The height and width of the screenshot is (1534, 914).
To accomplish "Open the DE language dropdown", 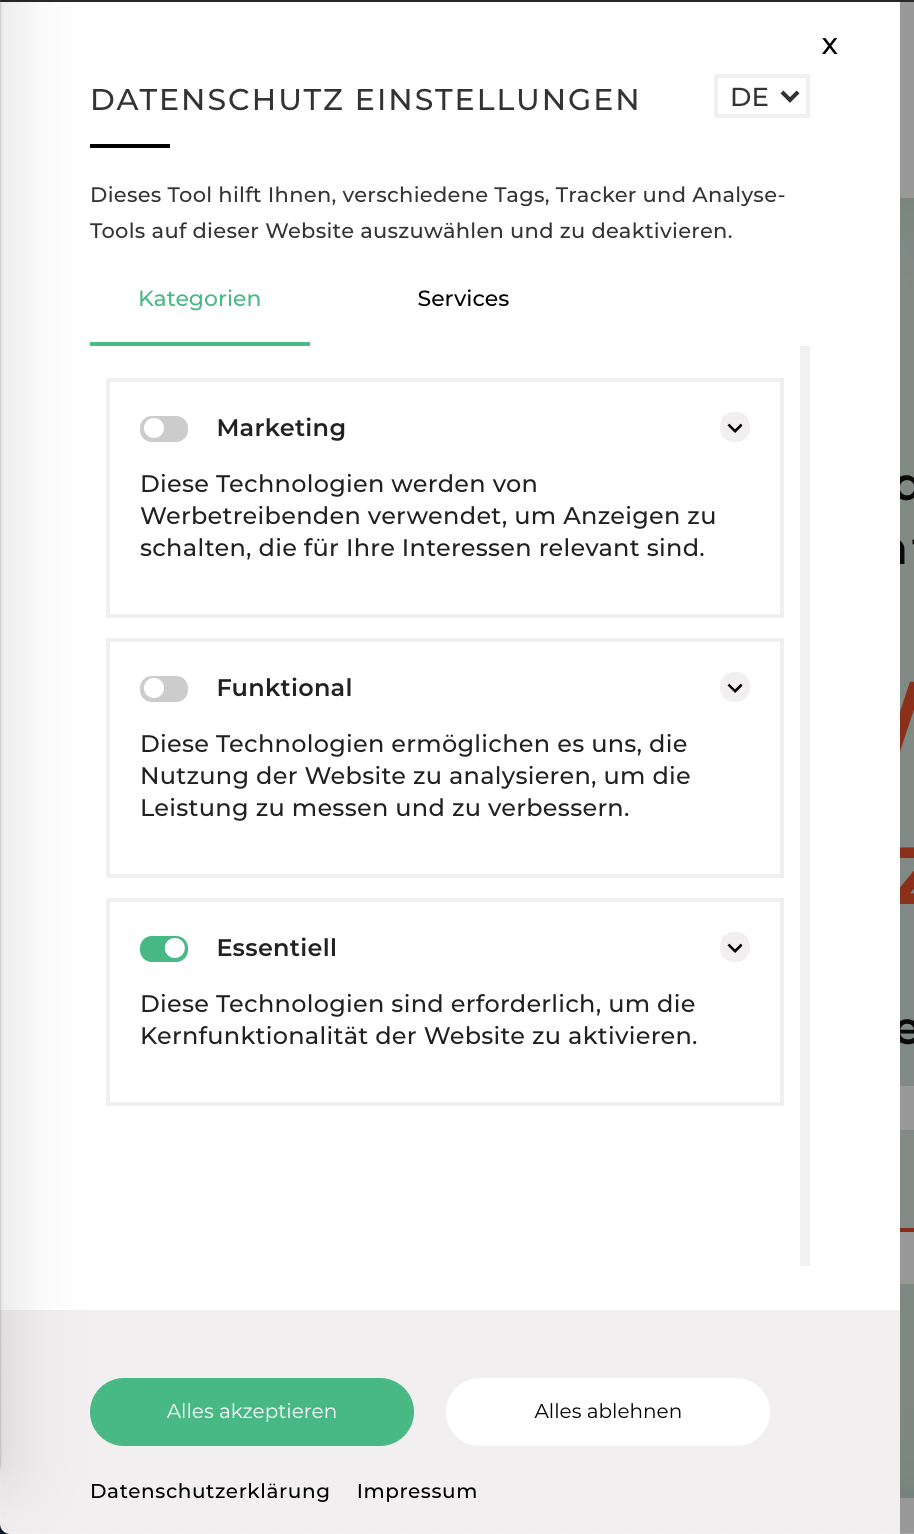I will point(762,97).
